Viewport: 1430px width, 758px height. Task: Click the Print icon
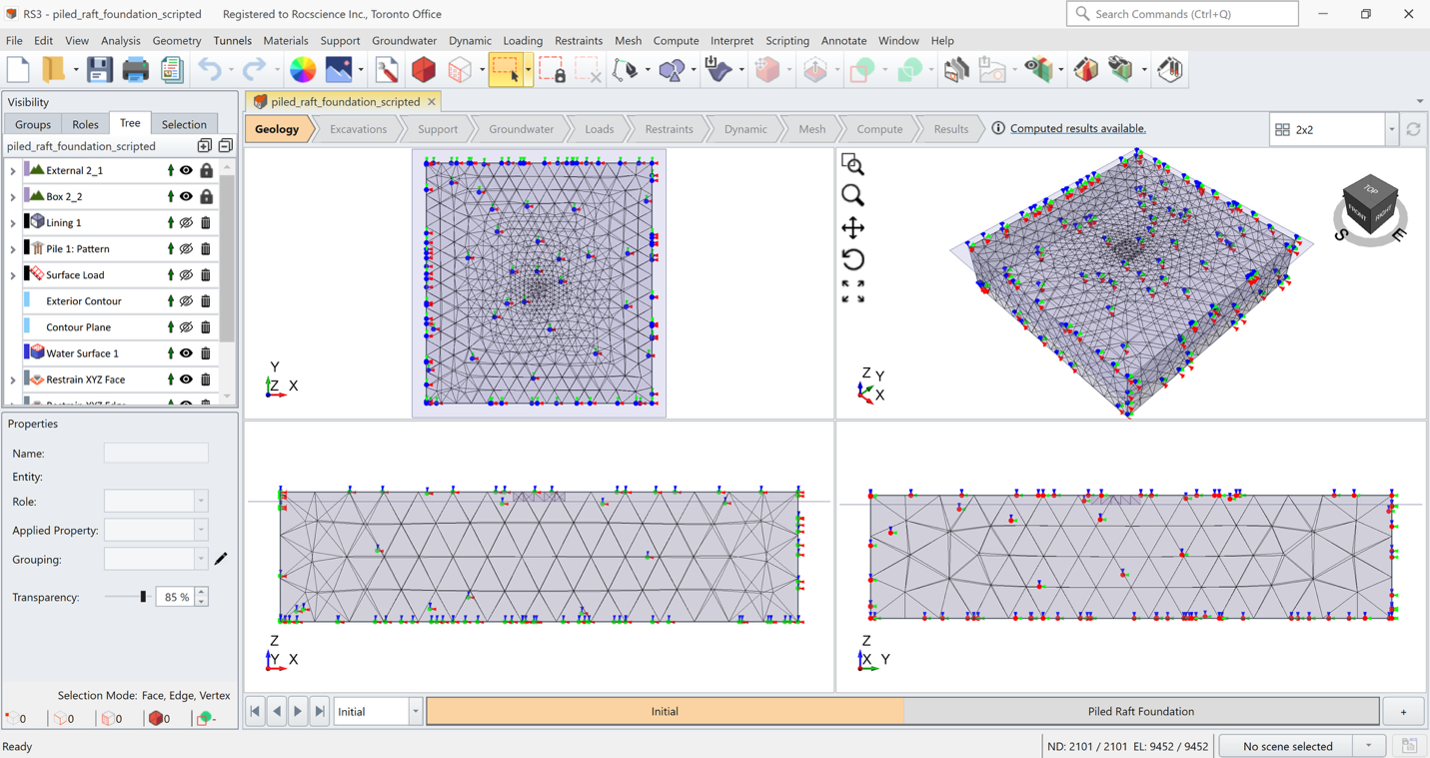[x=135, y=70]
